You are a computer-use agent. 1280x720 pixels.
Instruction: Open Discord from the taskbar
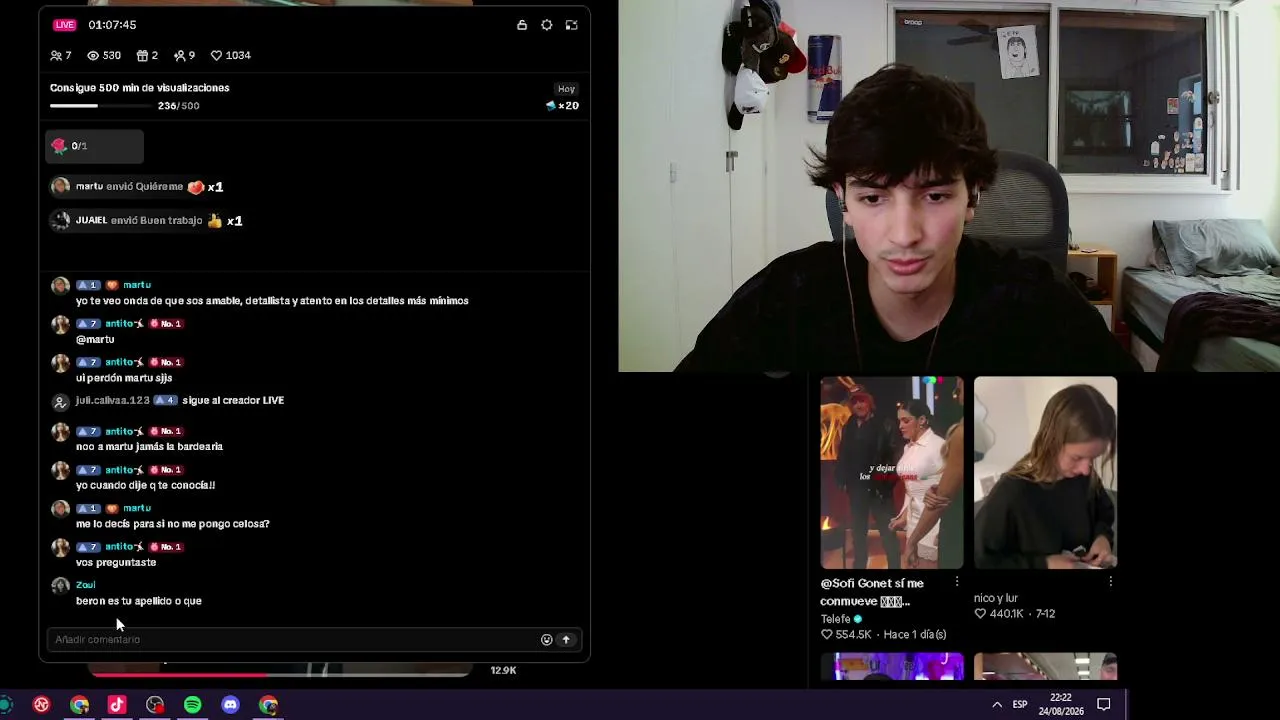(230, 705)
